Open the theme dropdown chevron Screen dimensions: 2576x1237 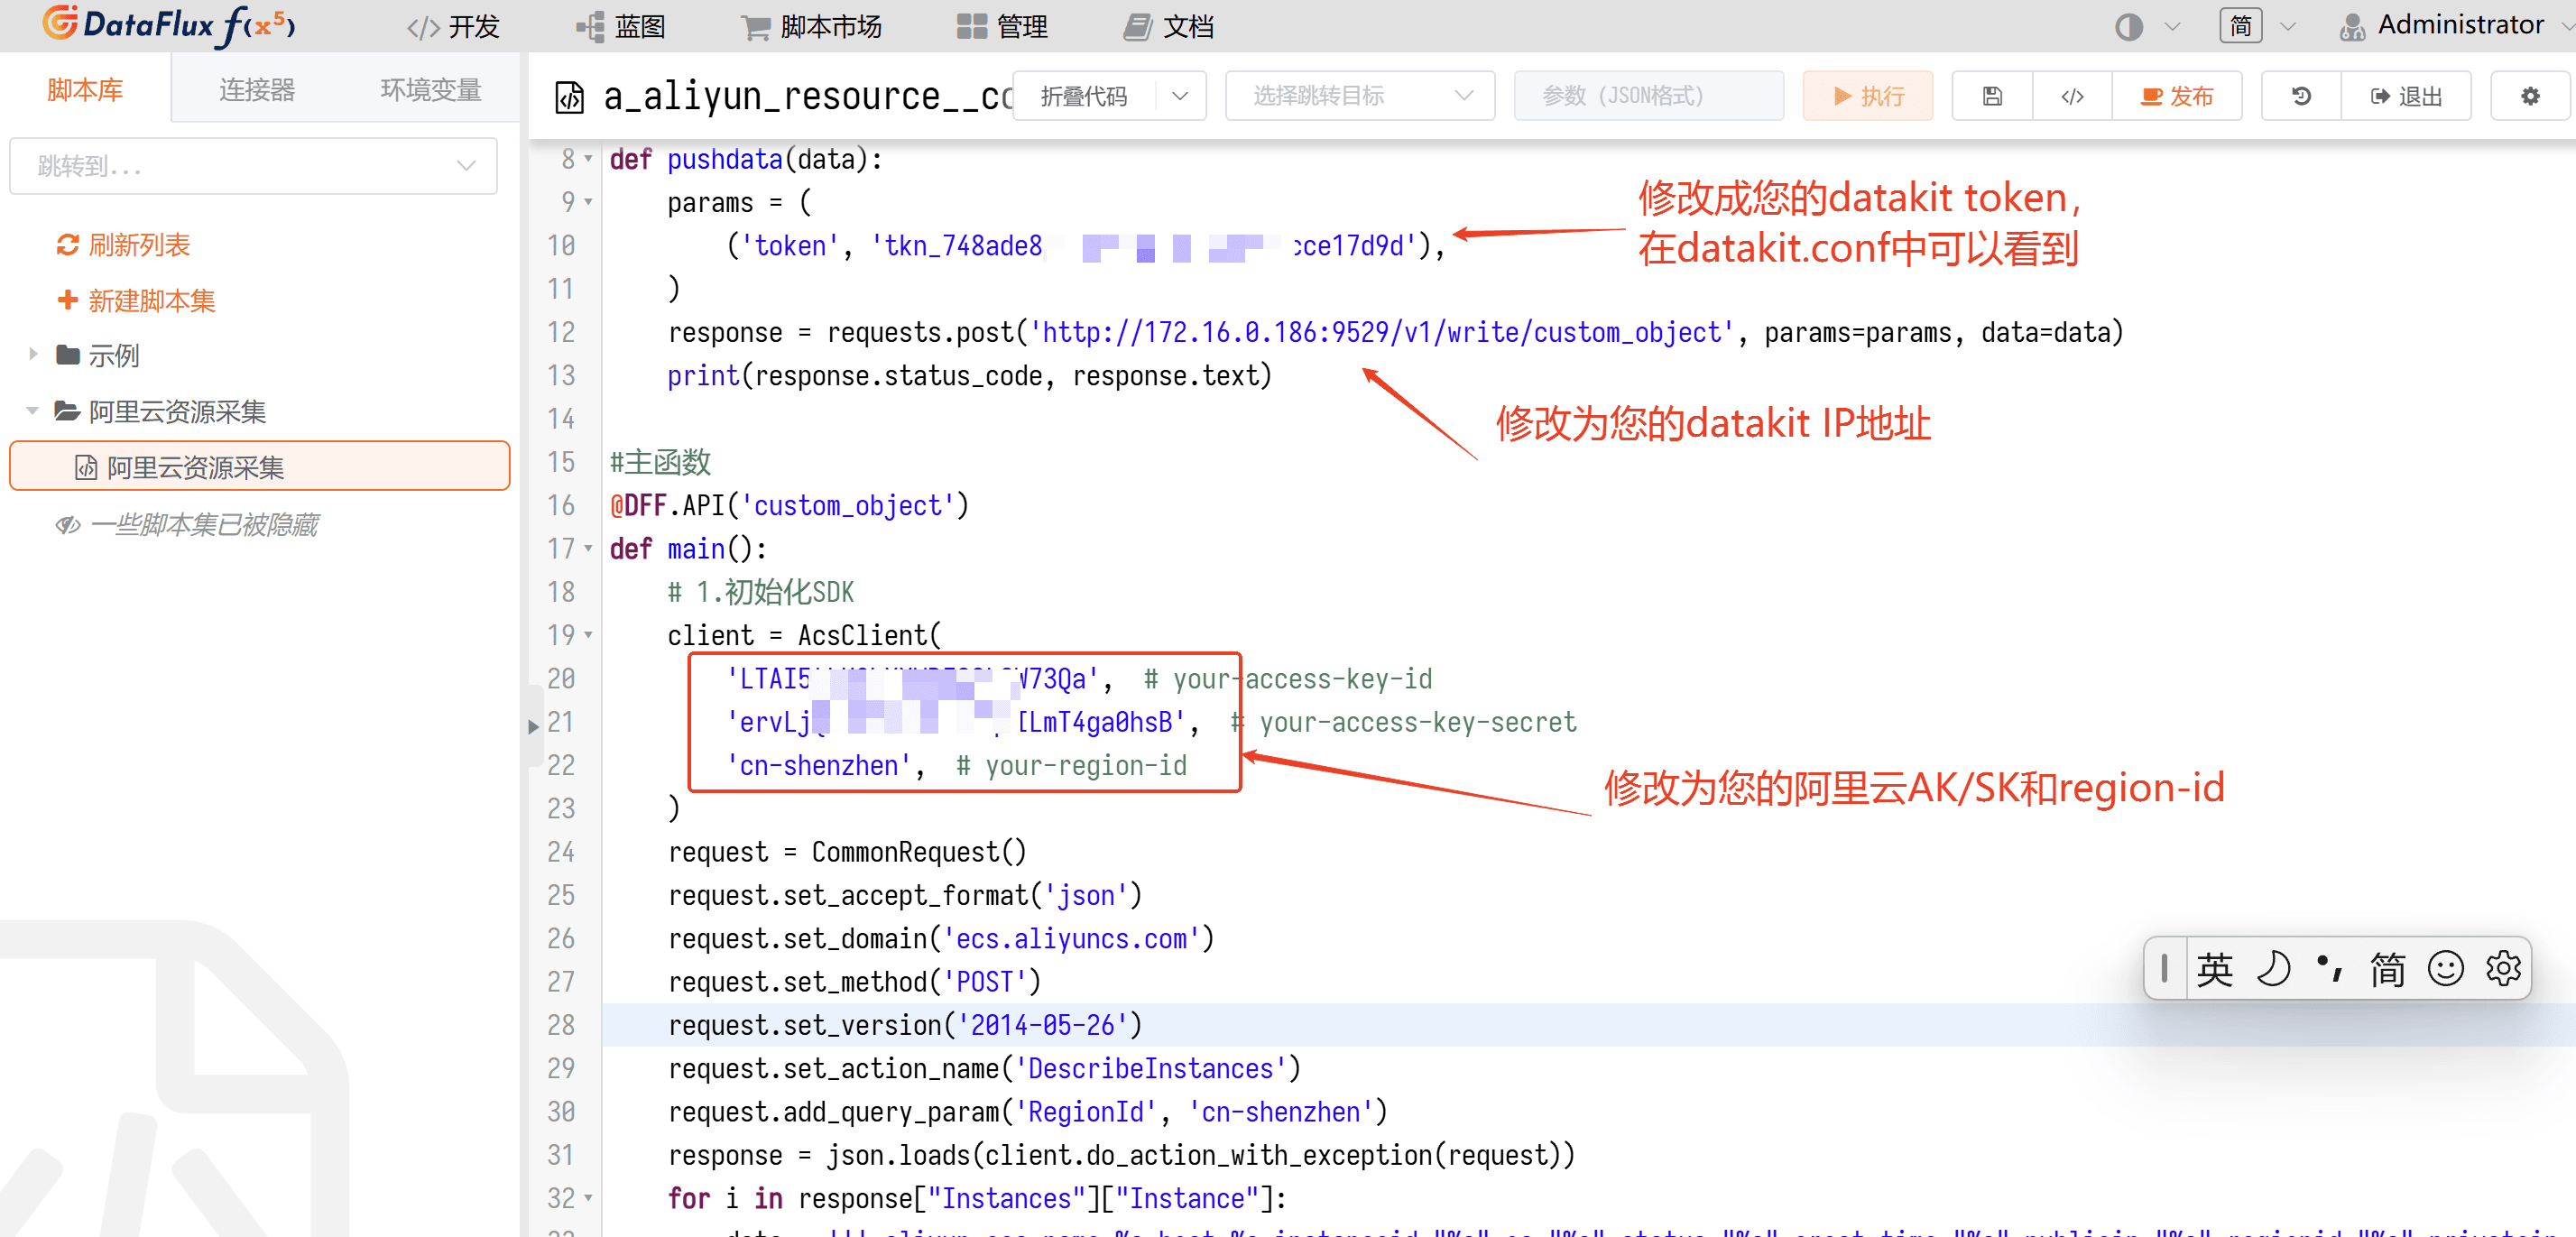tap(2172, 27)
